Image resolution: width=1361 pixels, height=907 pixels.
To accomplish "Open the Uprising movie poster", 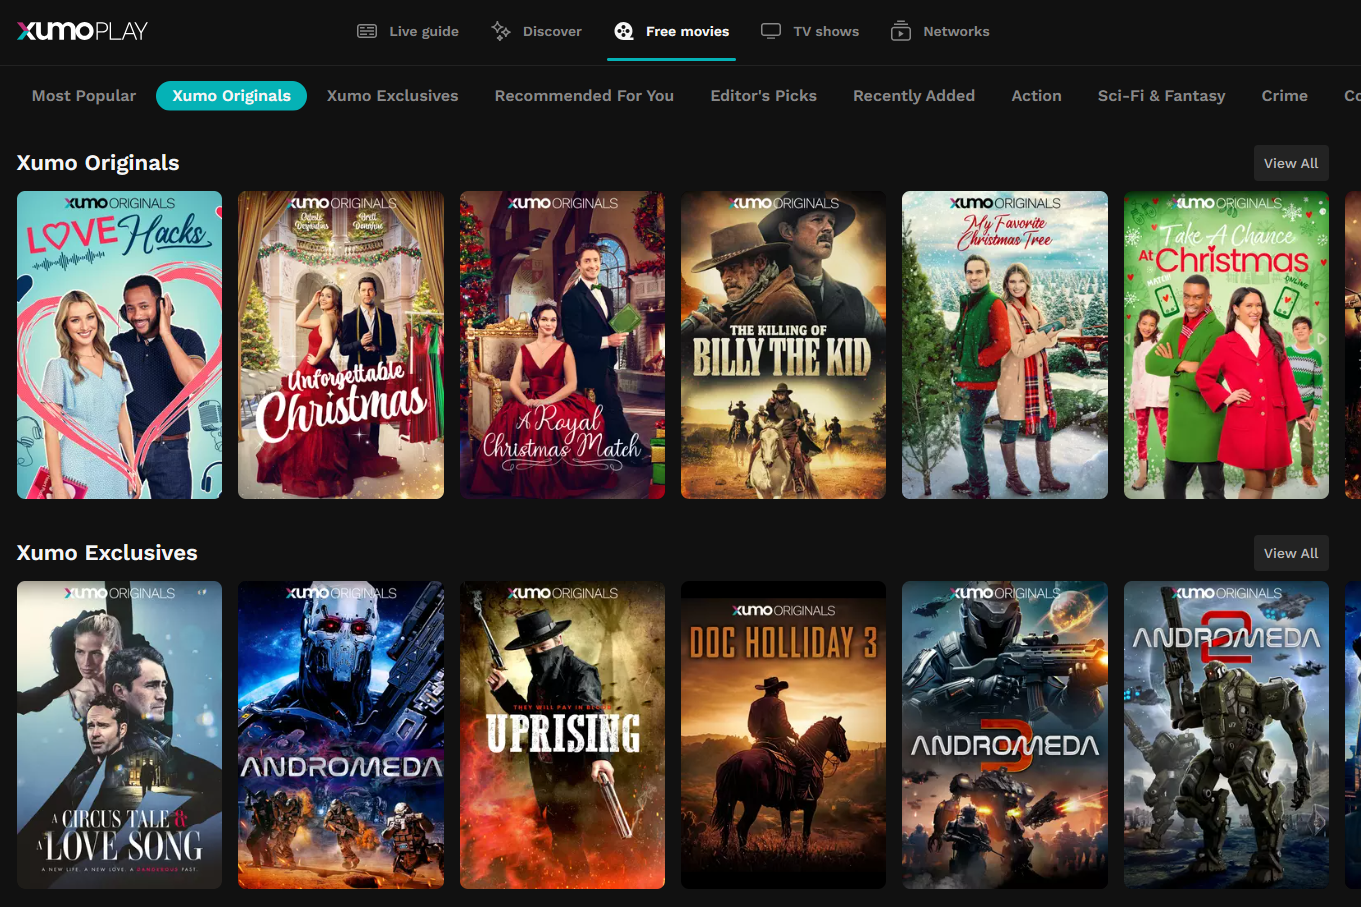I will (562, 735).
